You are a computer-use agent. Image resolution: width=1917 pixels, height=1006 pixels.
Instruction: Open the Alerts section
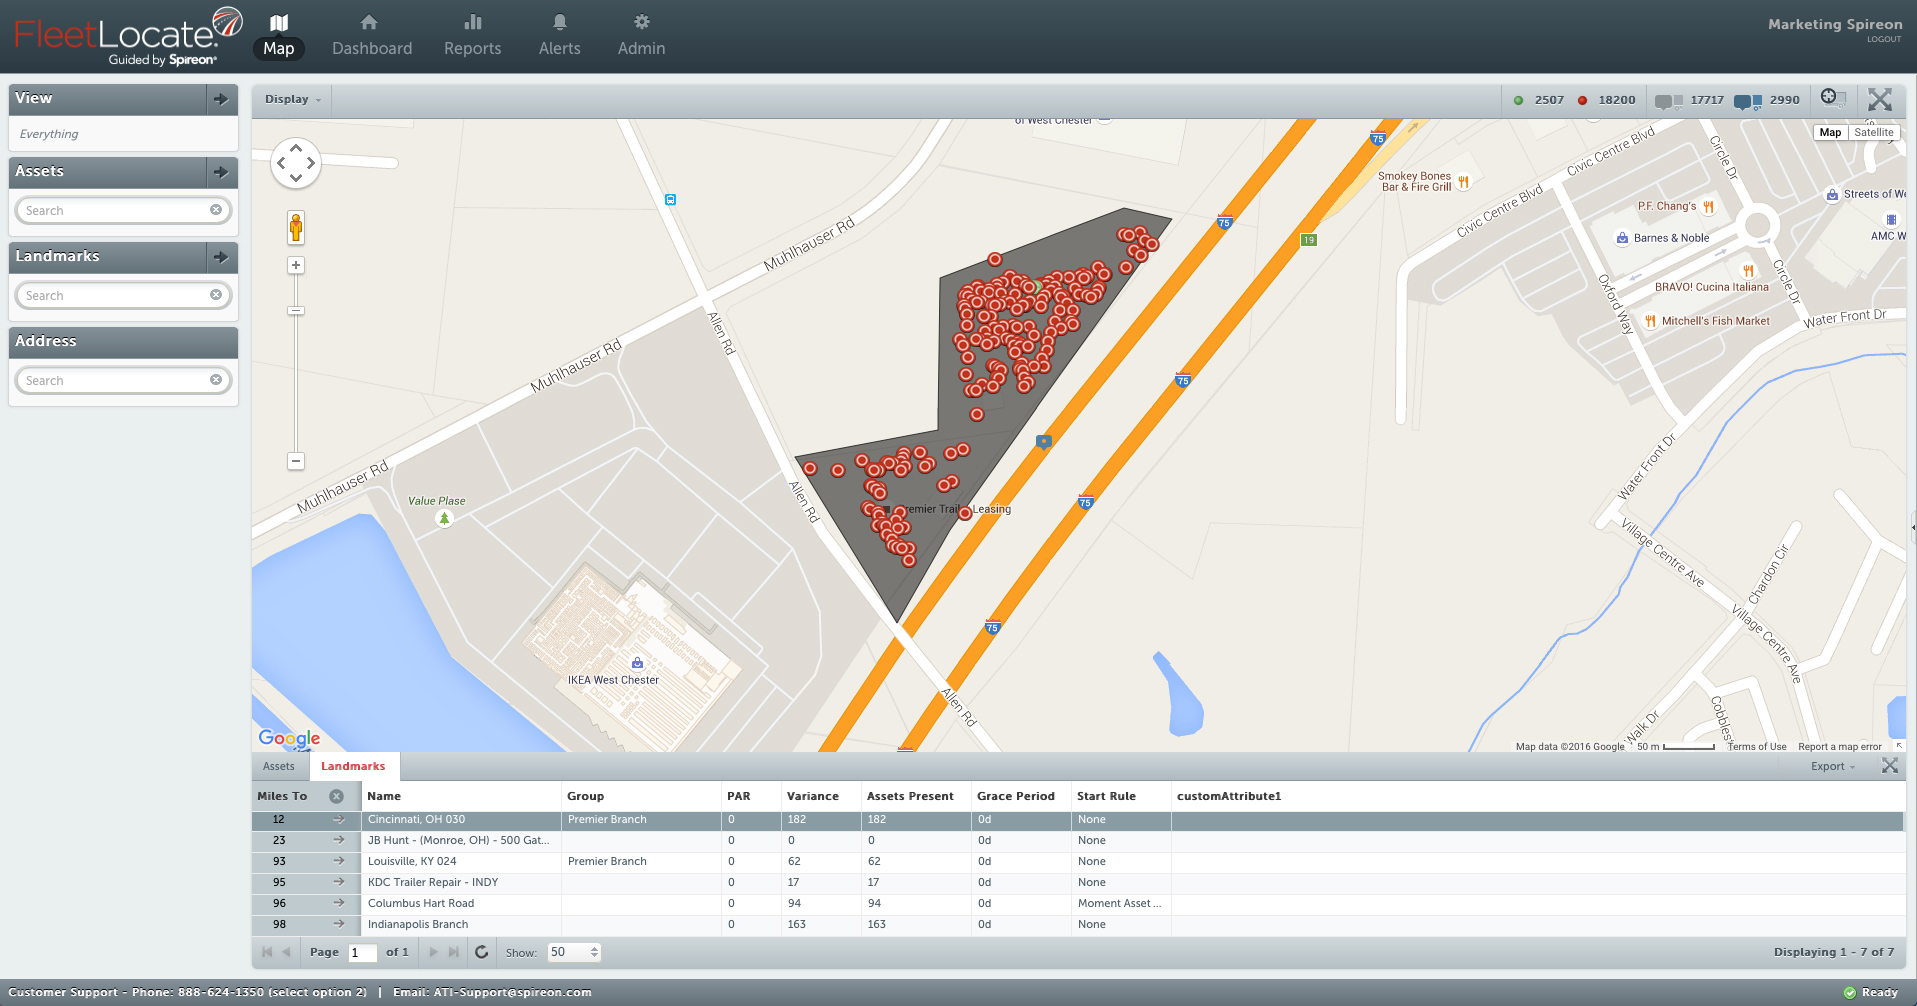point(560,35)
